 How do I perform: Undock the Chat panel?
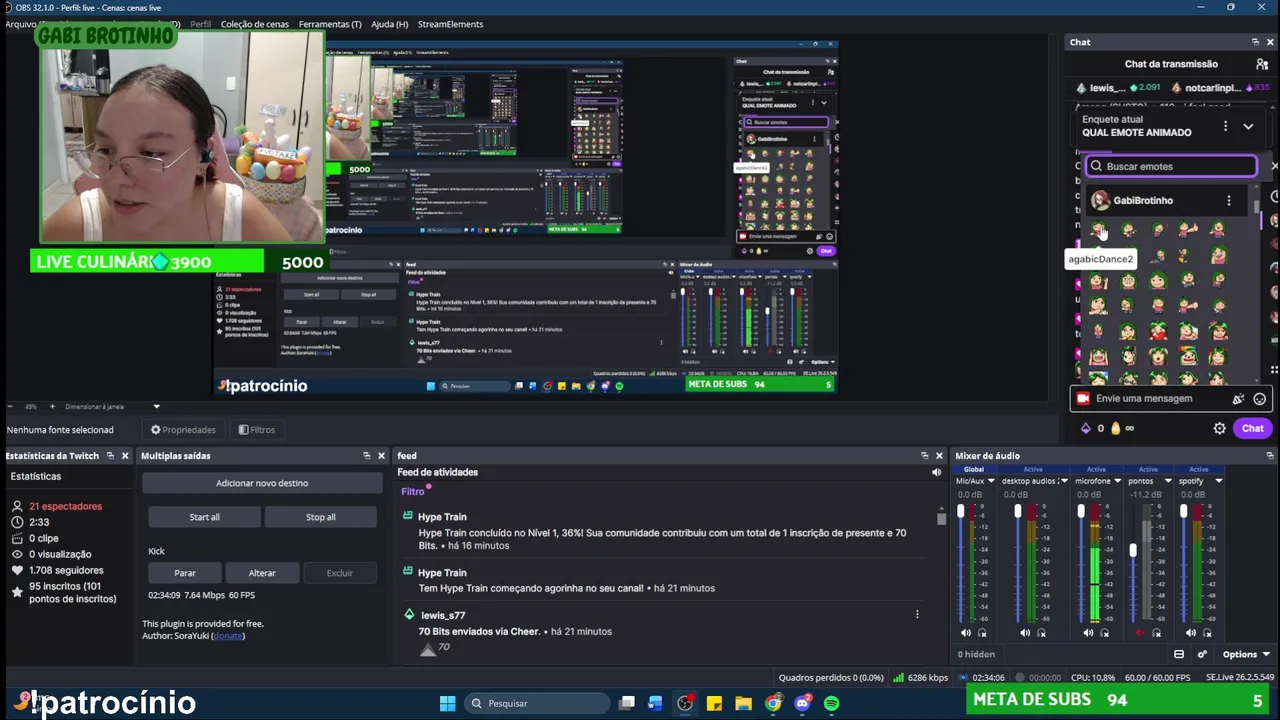[x=1255, y=42]
